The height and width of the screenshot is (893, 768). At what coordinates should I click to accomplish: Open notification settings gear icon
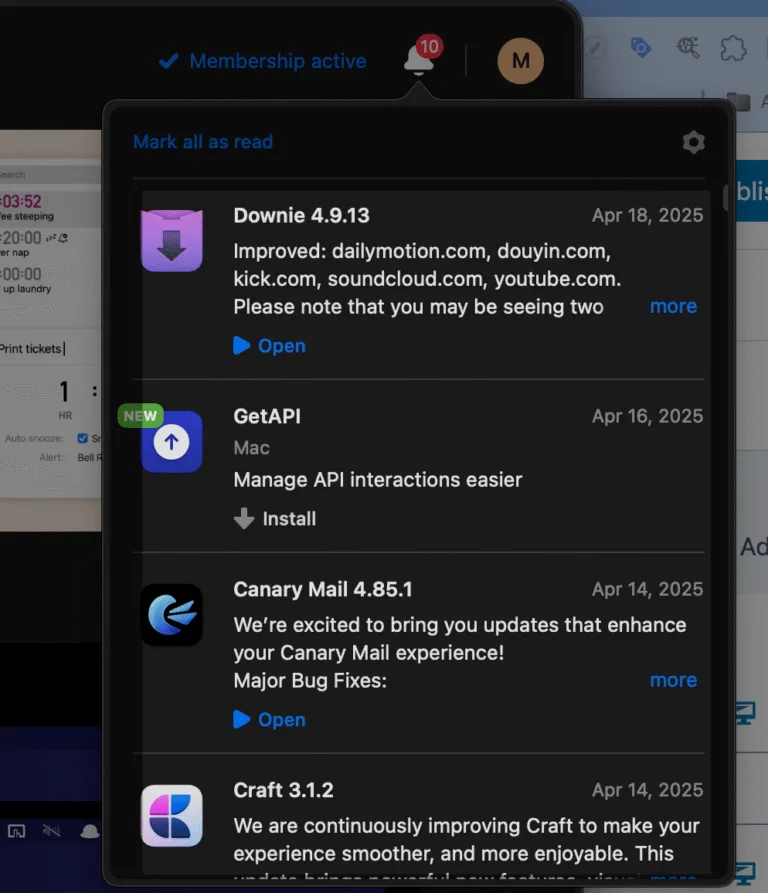693,142
